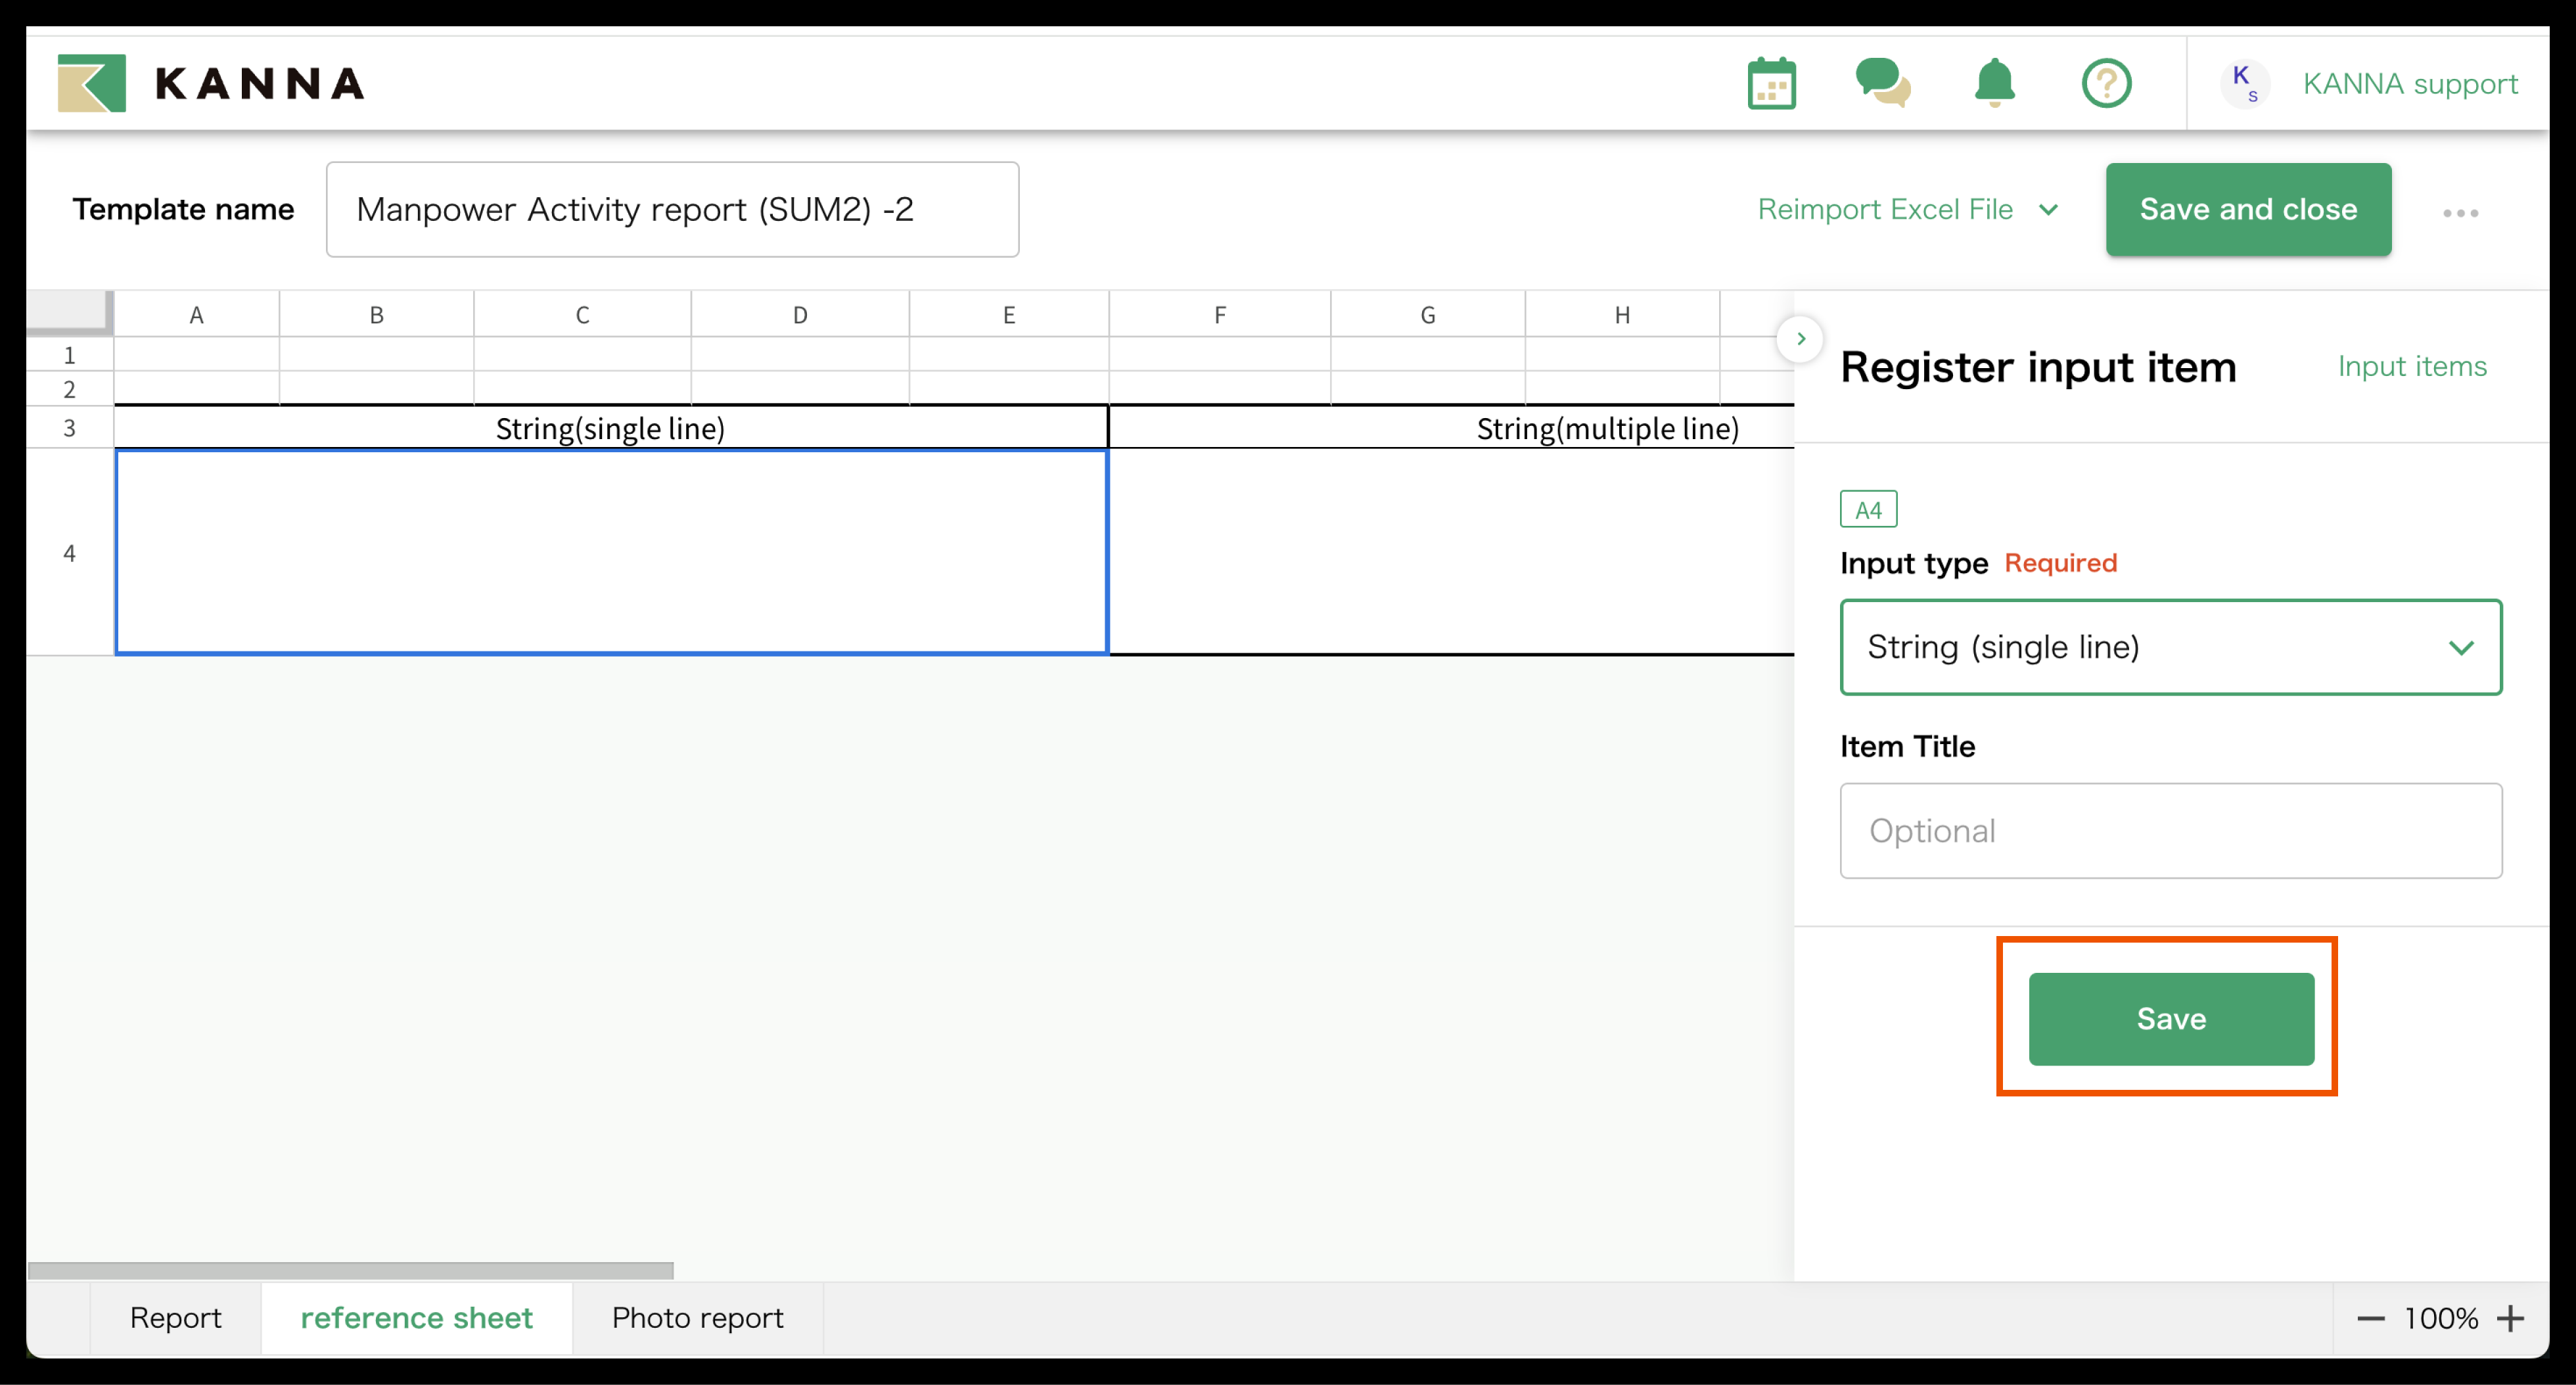Screen dimensions: 2576x1385
Task: Click the KS user avatar
Action: (2244, 83)
